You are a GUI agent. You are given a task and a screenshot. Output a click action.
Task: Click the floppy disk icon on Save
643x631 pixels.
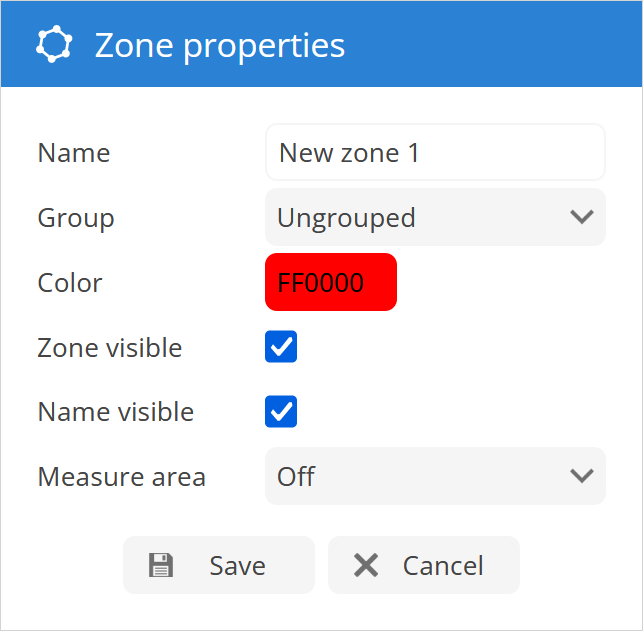(160, 566)
